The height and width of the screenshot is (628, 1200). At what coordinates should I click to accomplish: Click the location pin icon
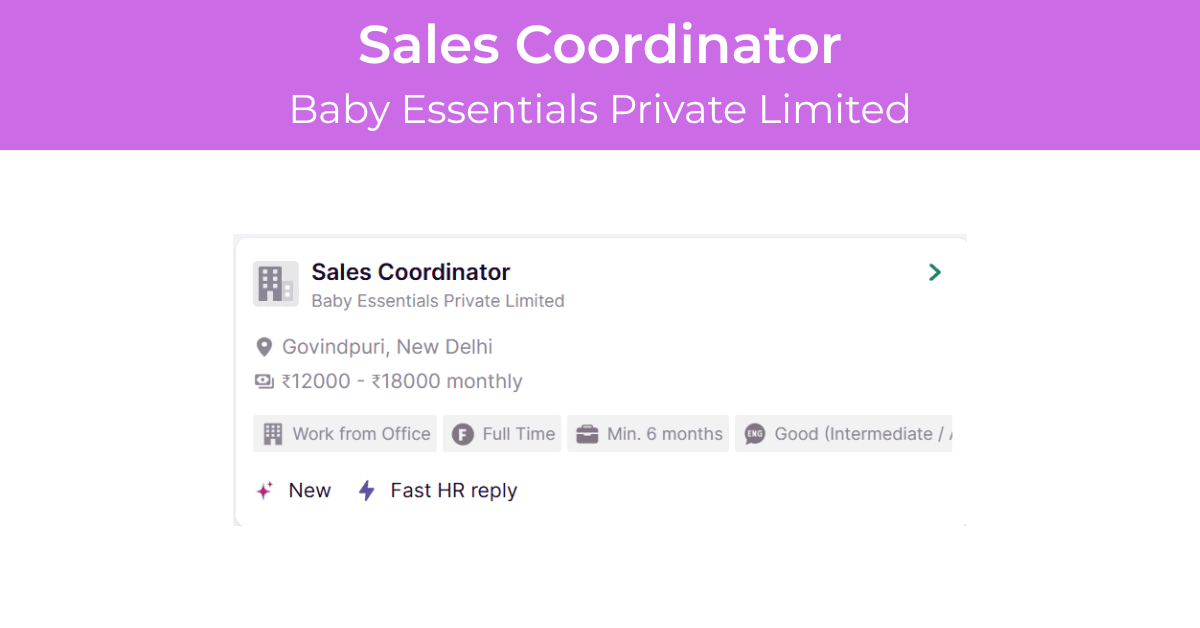pyautogui.click(x=264, y=347)
